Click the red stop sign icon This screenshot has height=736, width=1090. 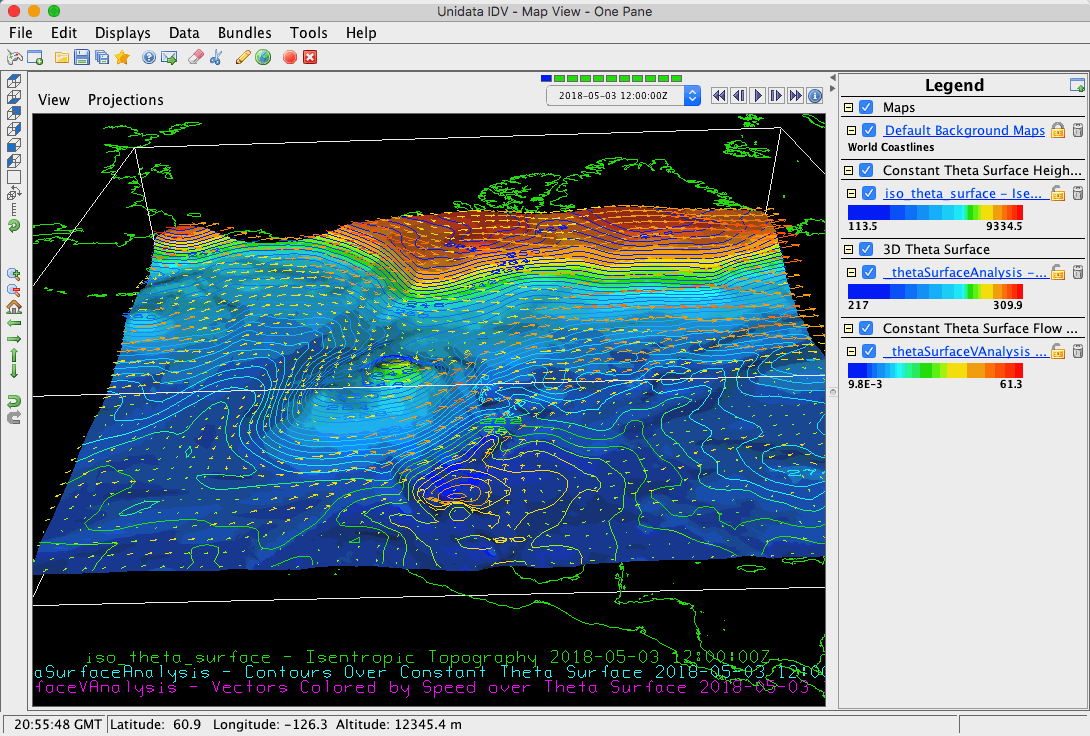(290, 58)
